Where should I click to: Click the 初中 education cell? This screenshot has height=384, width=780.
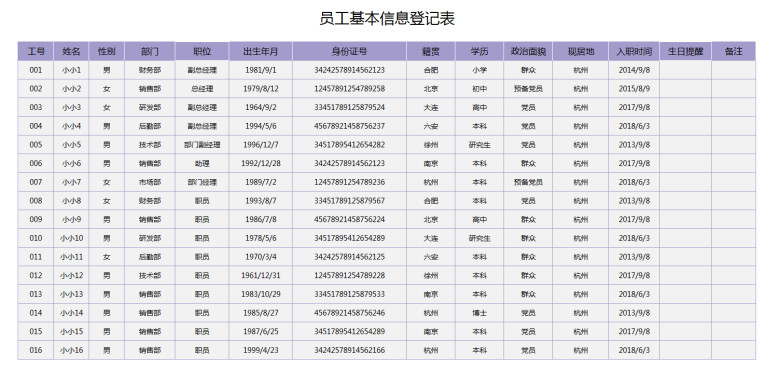click(479, 89)
